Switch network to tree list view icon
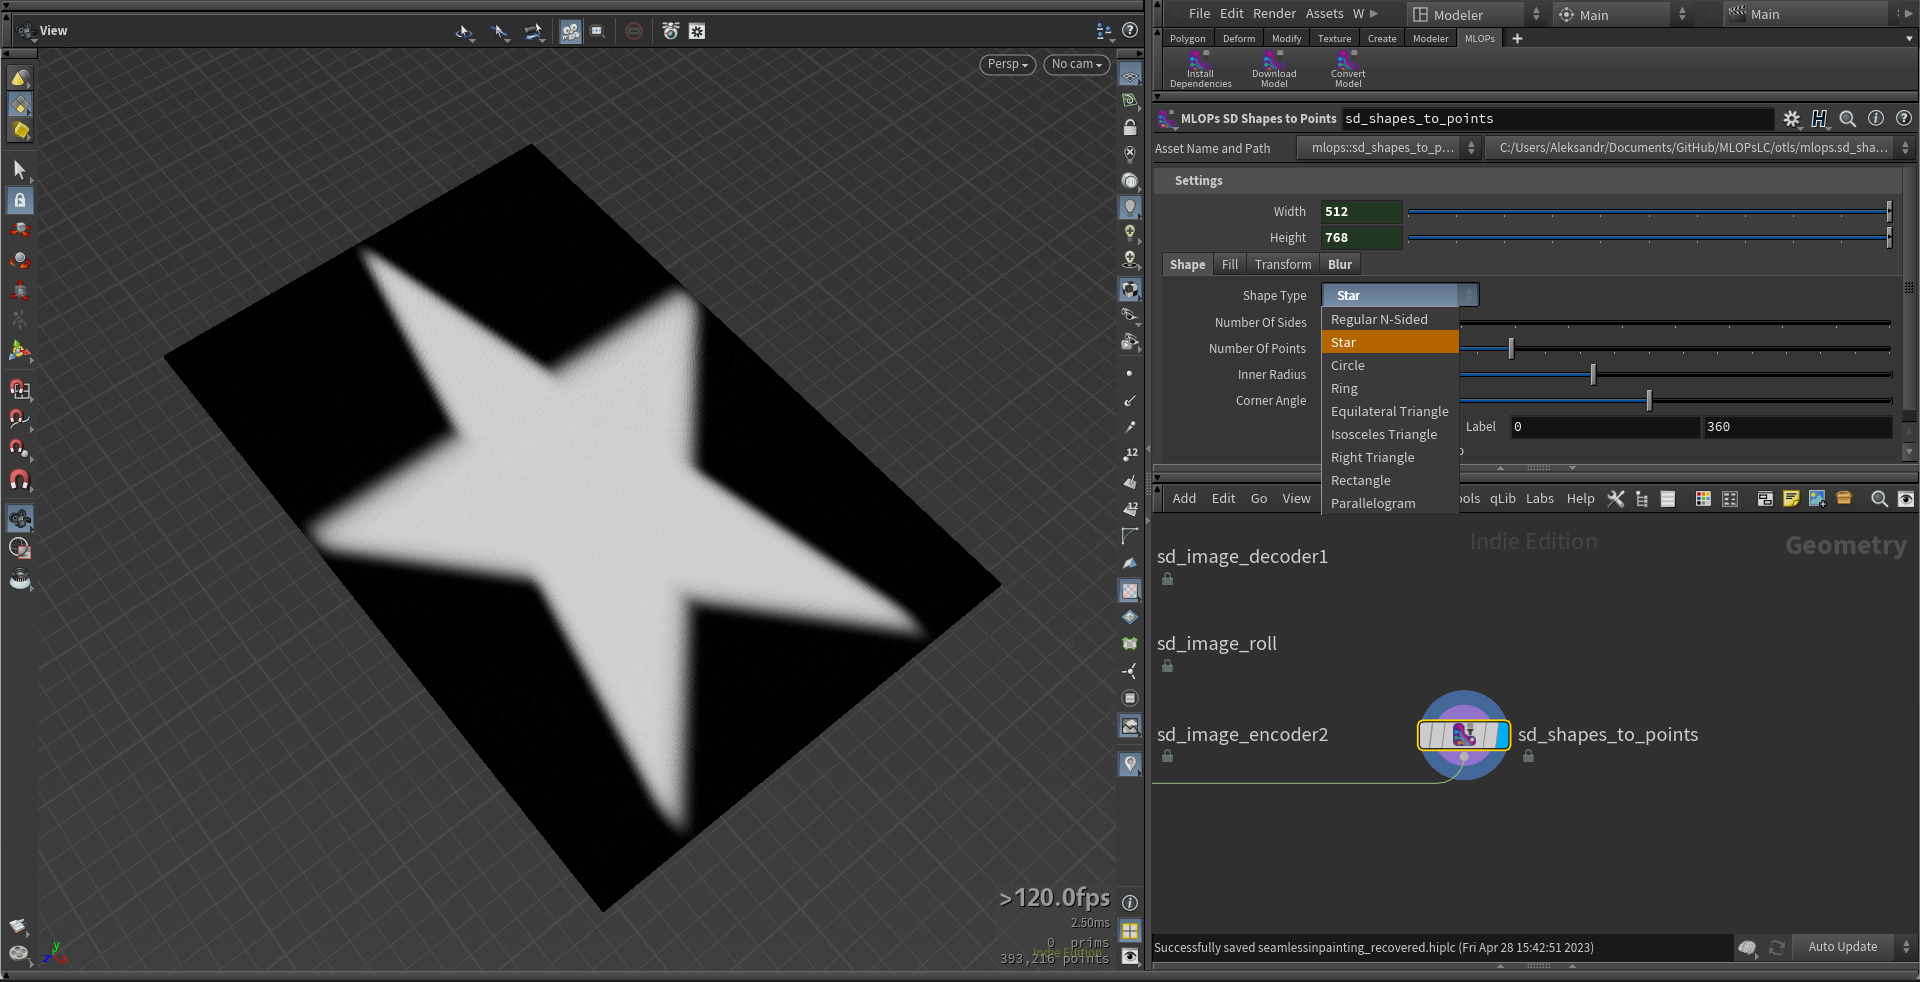This screenshot has height=982, width=1920. pos(1642,499)
